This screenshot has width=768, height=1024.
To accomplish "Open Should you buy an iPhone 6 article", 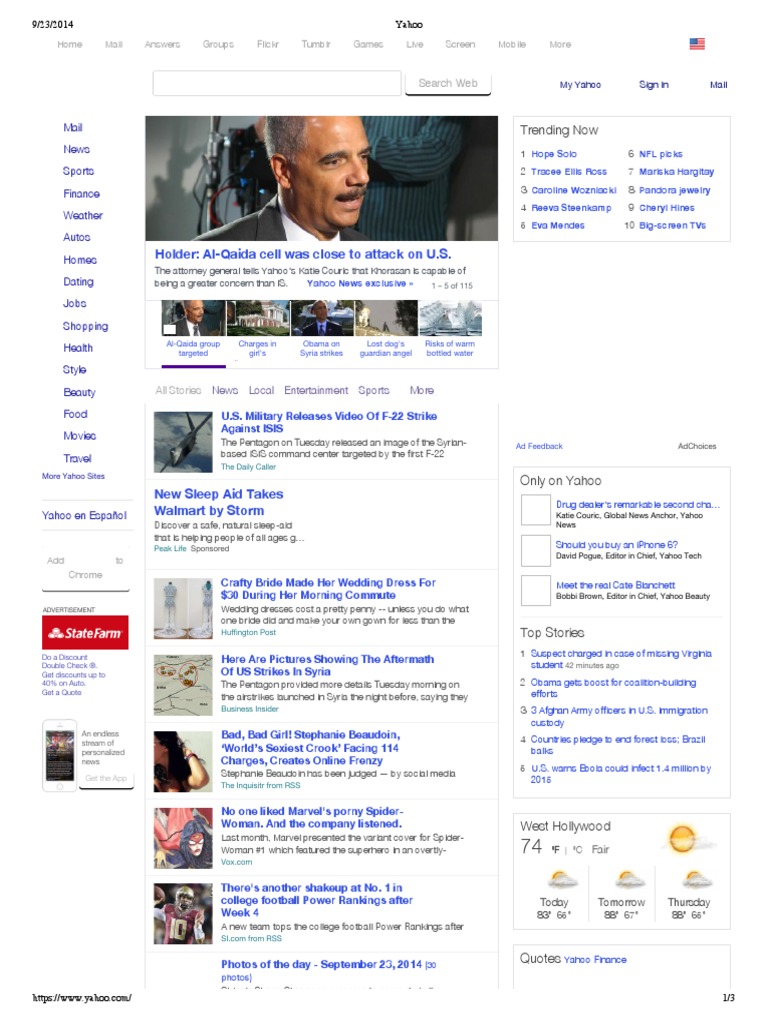I will 616,545.
